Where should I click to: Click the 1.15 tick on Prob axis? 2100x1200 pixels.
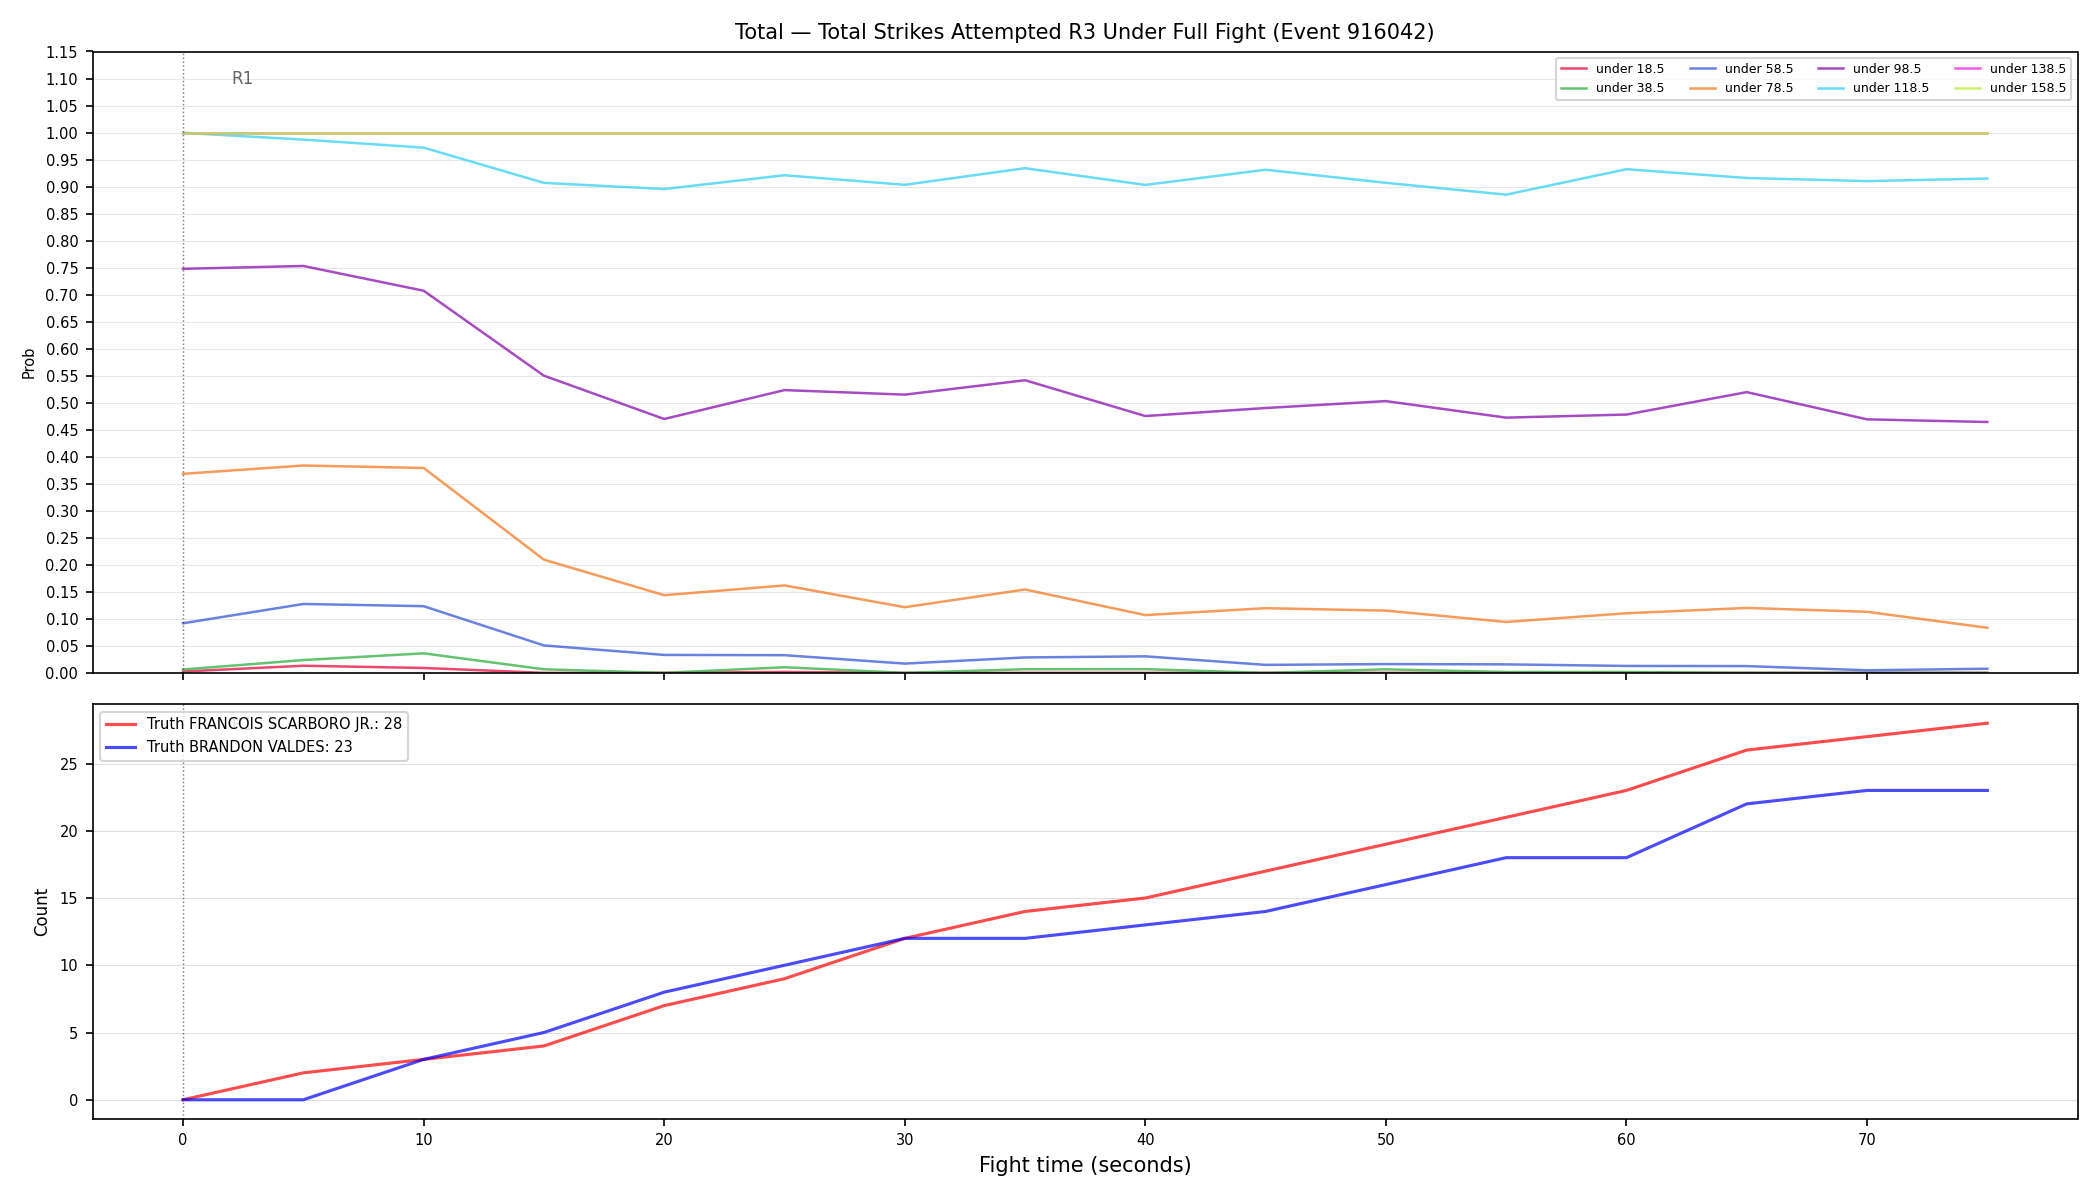62,52
